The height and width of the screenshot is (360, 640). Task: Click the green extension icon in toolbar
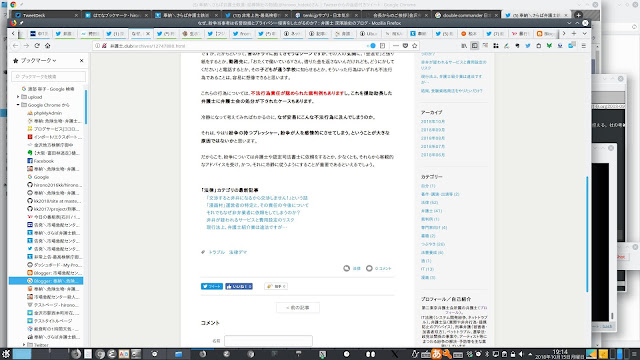tap(549, 46)
